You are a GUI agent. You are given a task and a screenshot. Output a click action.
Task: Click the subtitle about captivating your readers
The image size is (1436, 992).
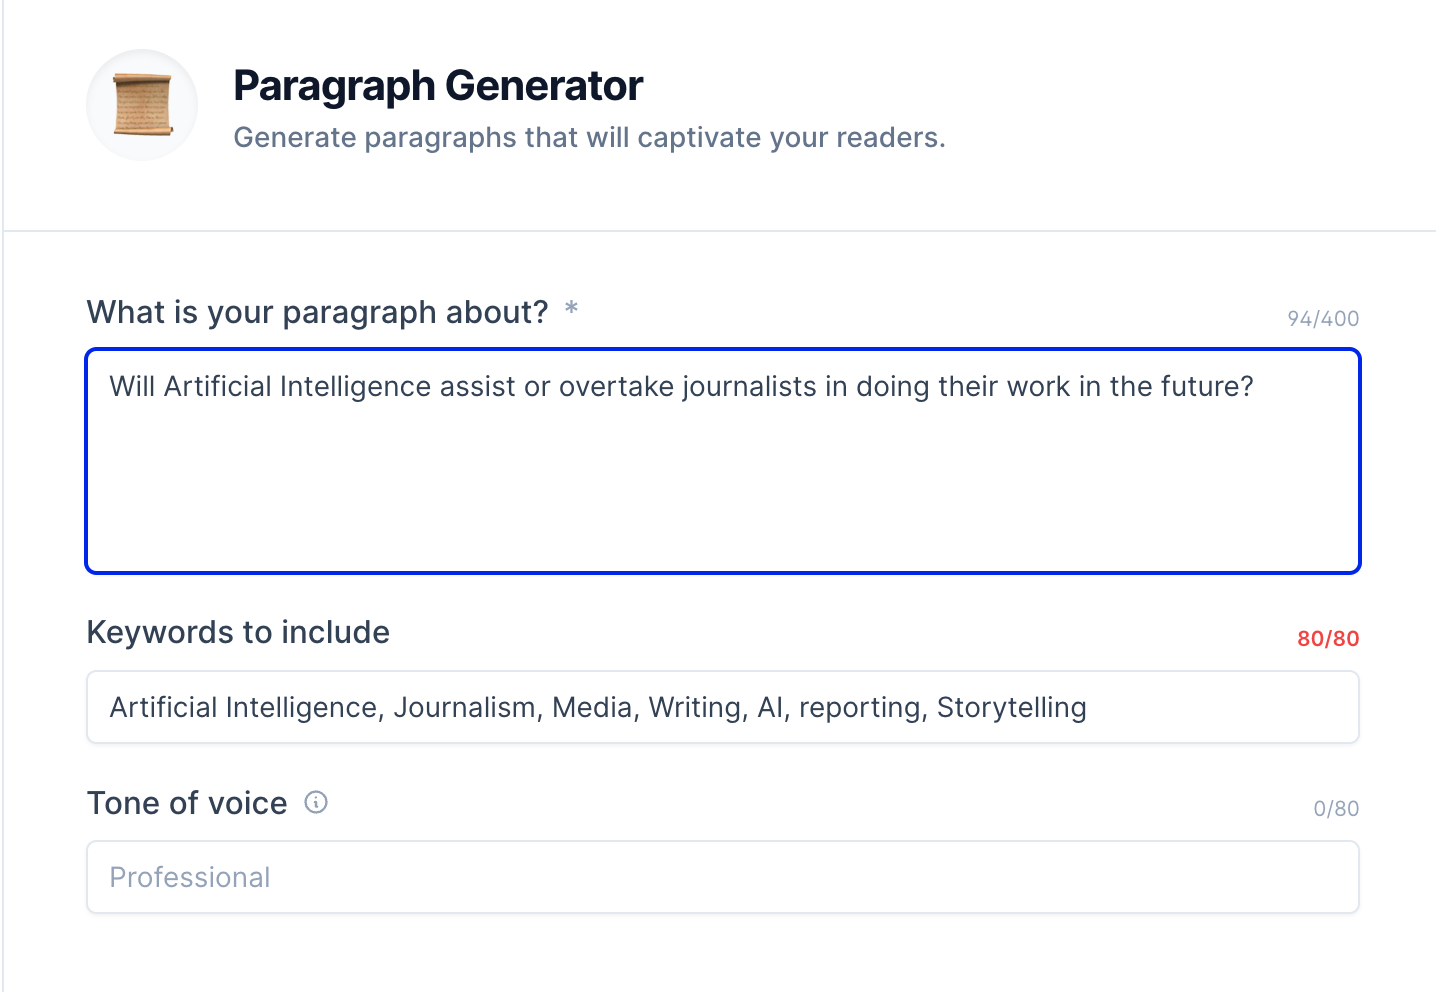[589, 137]
